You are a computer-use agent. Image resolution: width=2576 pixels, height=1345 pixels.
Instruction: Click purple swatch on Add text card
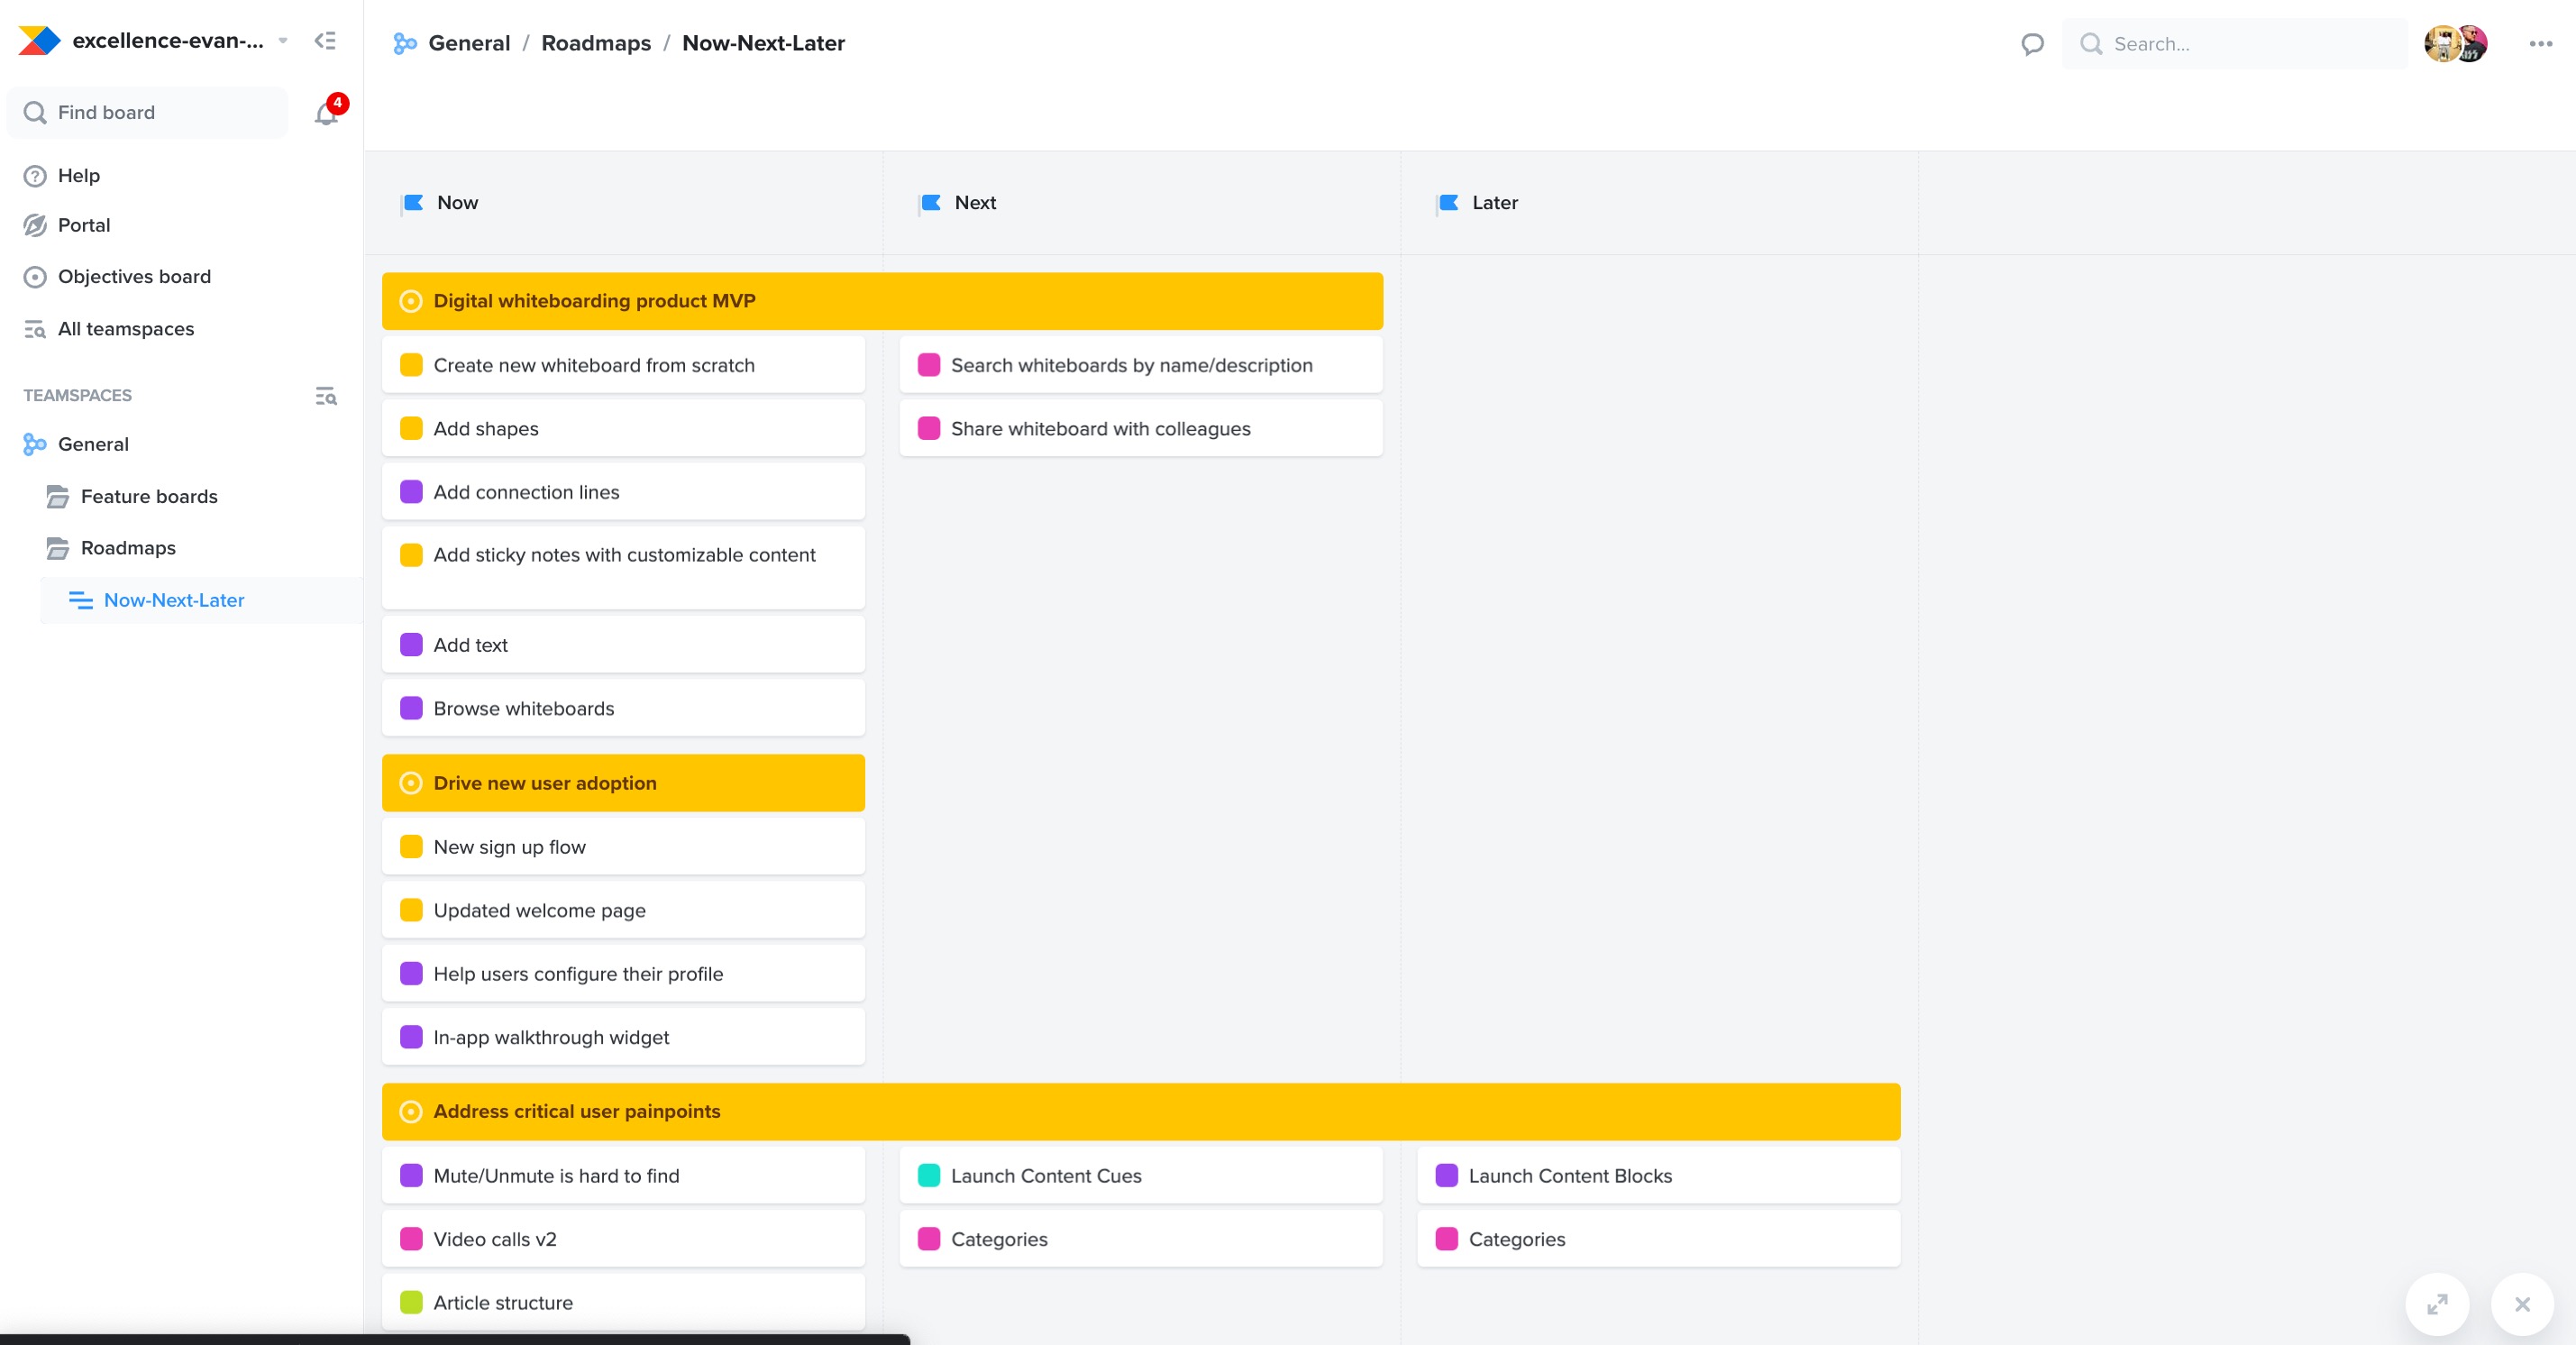coord(411,645)
